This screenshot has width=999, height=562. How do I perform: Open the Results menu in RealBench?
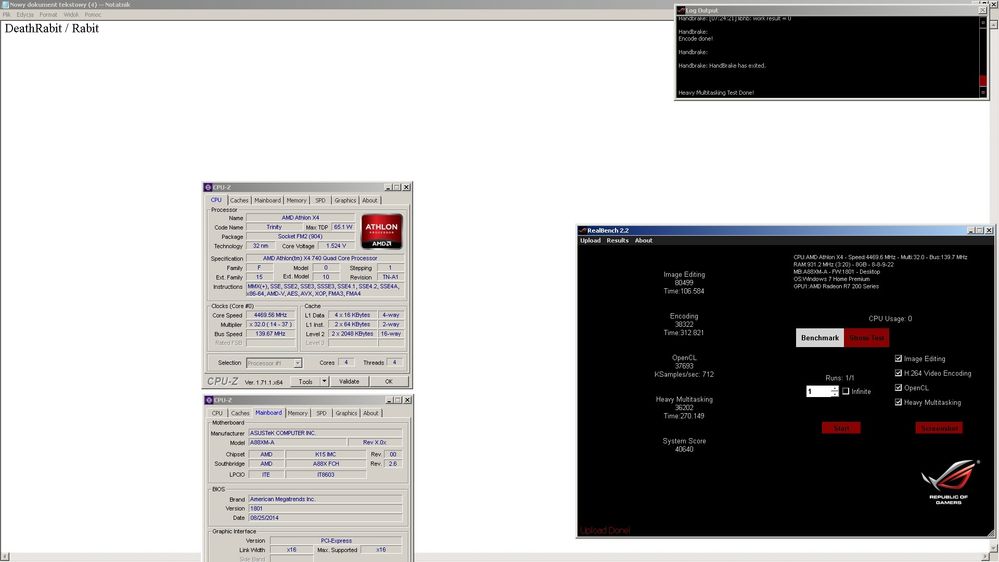pyautogui.click(x=617, y=240)
